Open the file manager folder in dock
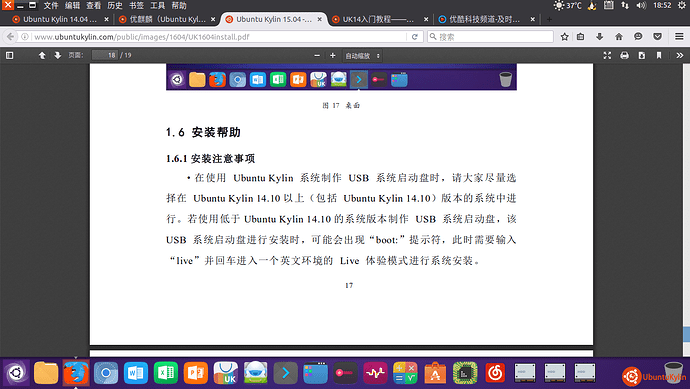The image size is (690, 389). pos(46,373)
